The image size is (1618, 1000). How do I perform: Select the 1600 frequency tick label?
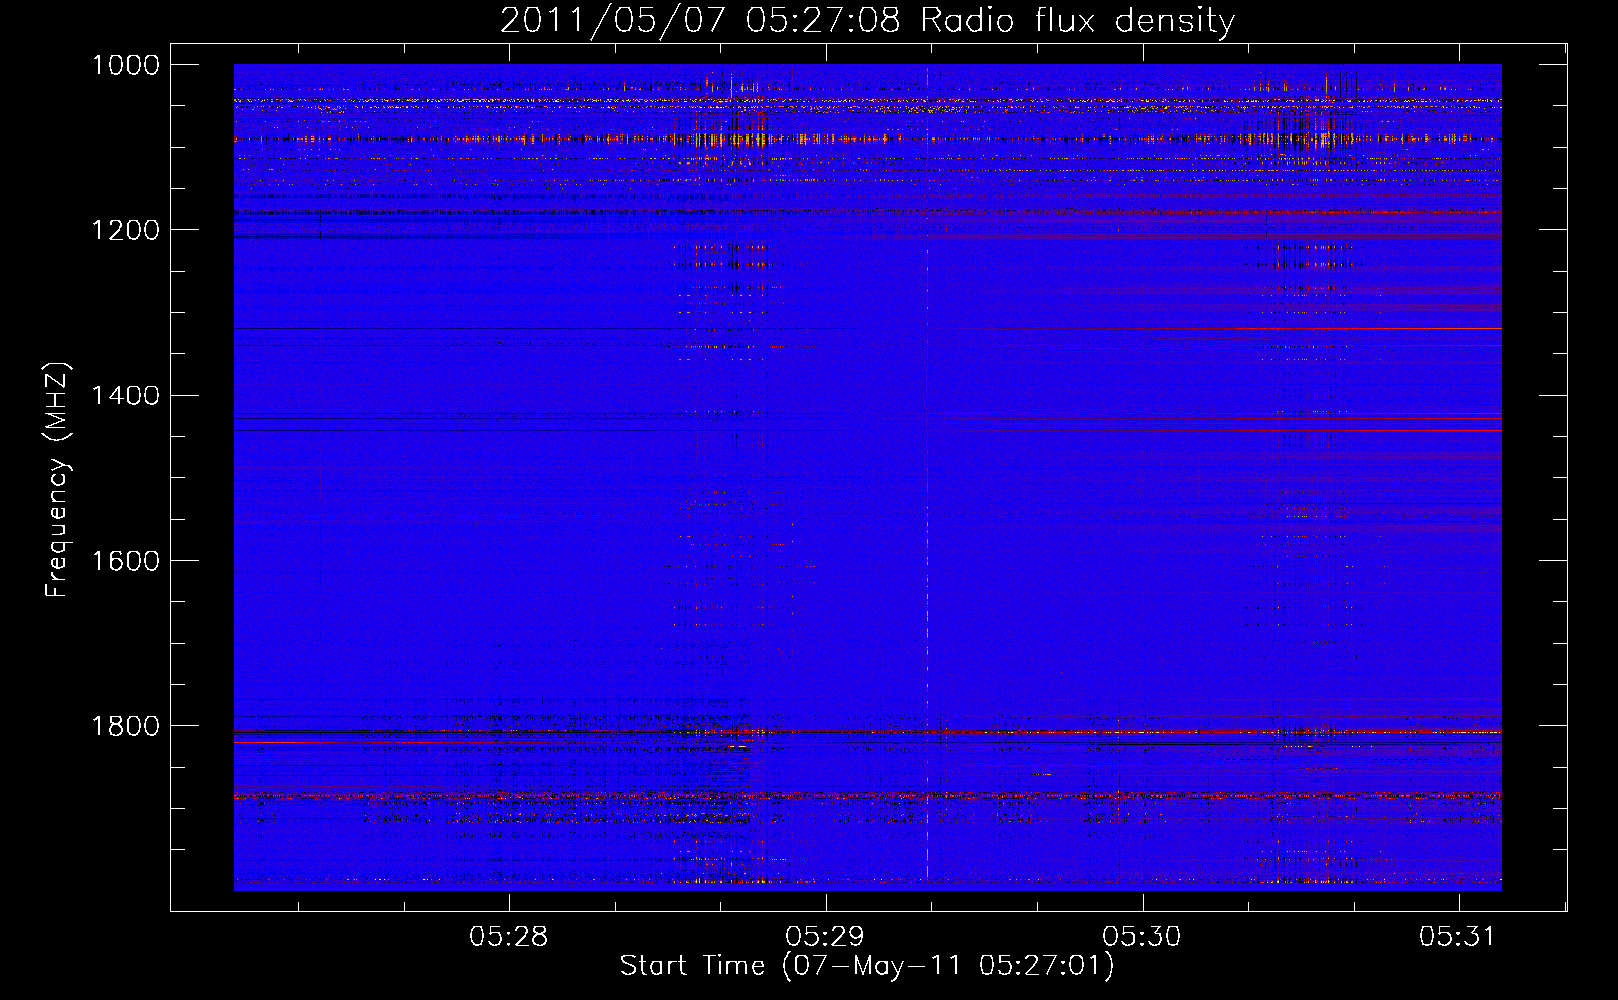(126, 560)
